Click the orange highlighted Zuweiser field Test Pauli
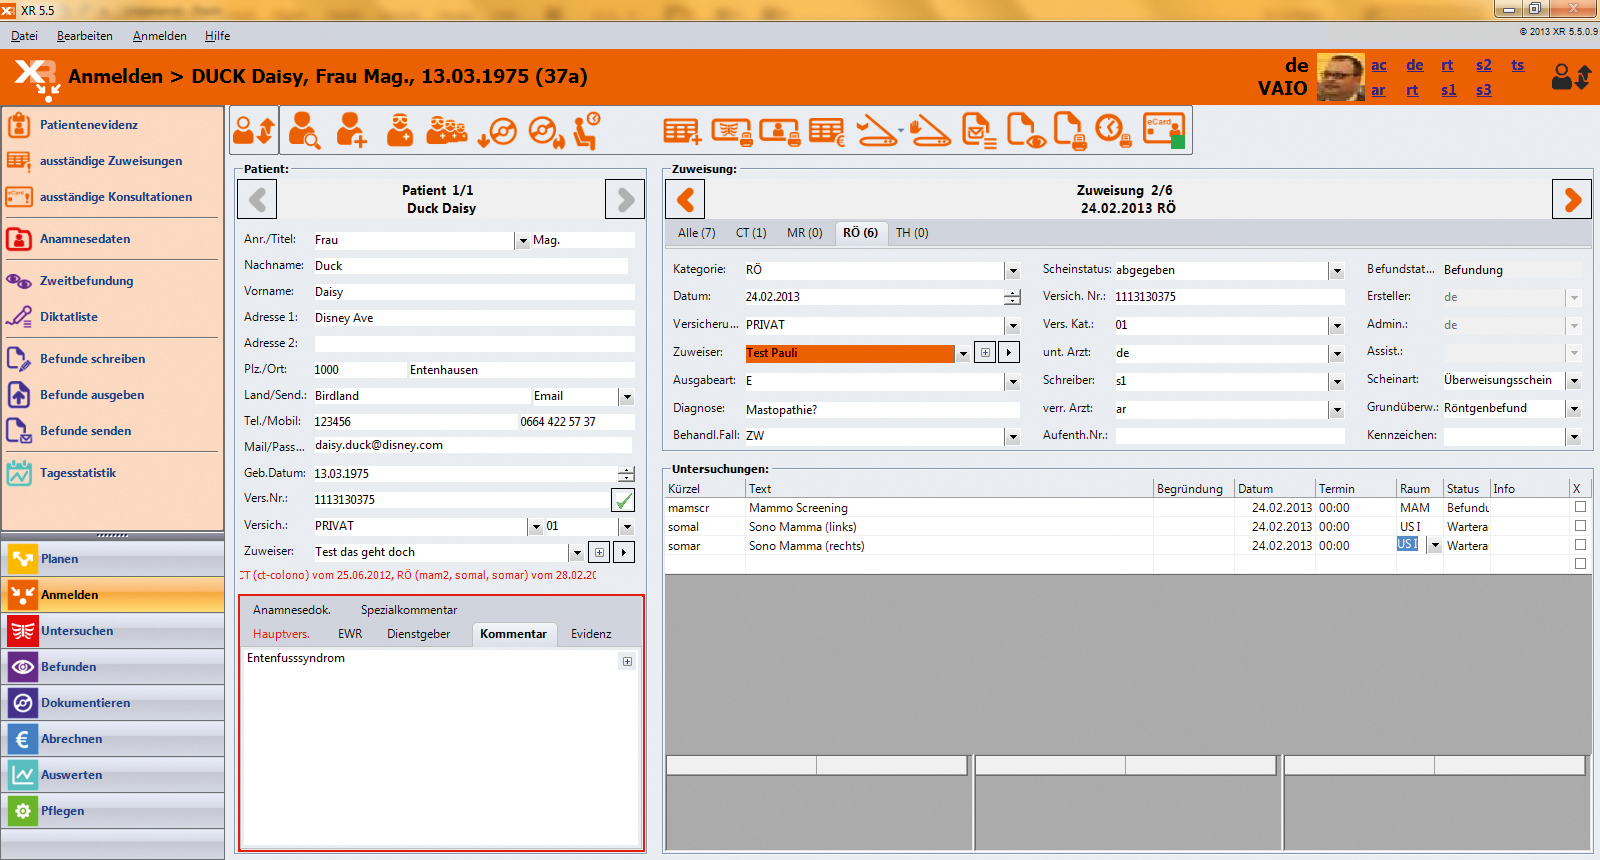This screenshot has height=860, width=1600. [849, 353]
